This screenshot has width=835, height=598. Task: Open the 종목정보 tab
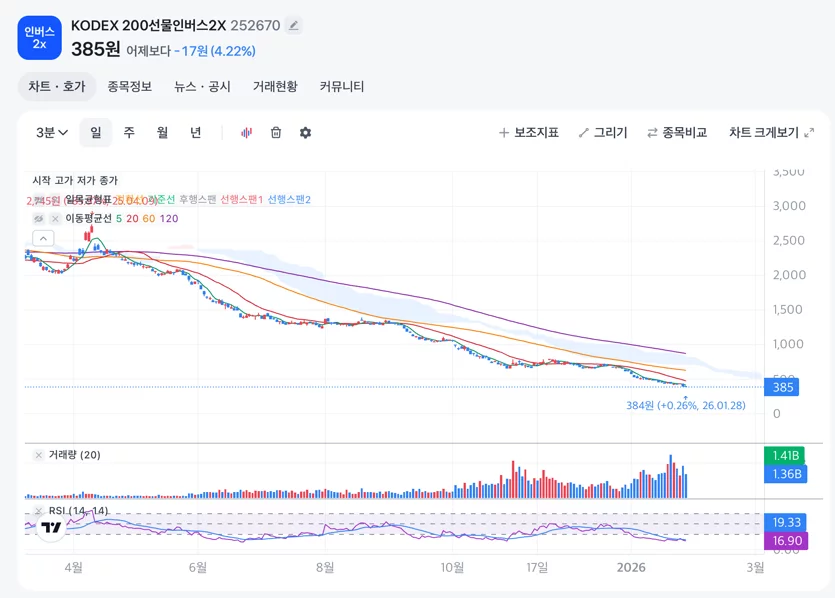coord(129,86)
